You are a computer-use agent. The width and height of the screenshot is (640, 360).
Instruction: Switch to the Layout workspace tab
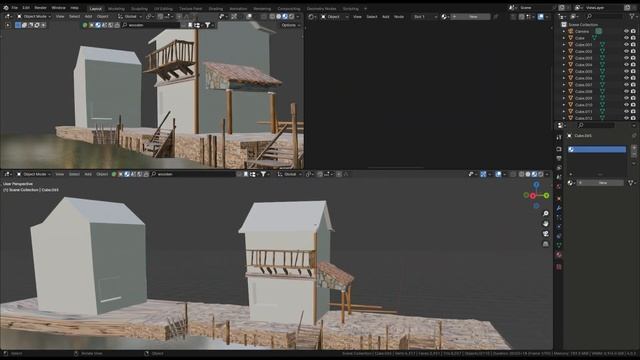coord(96,8)
